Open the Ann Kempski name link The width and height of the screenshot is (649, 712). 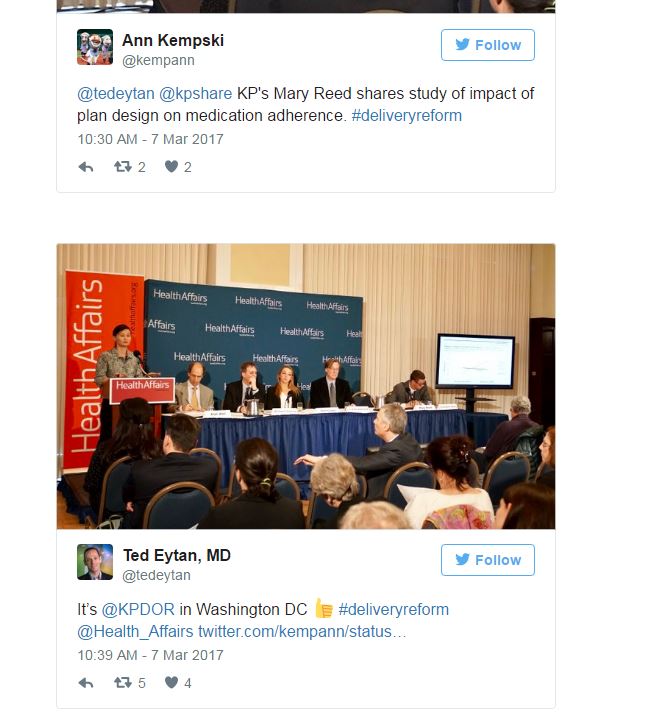click(x=173, y=40)
